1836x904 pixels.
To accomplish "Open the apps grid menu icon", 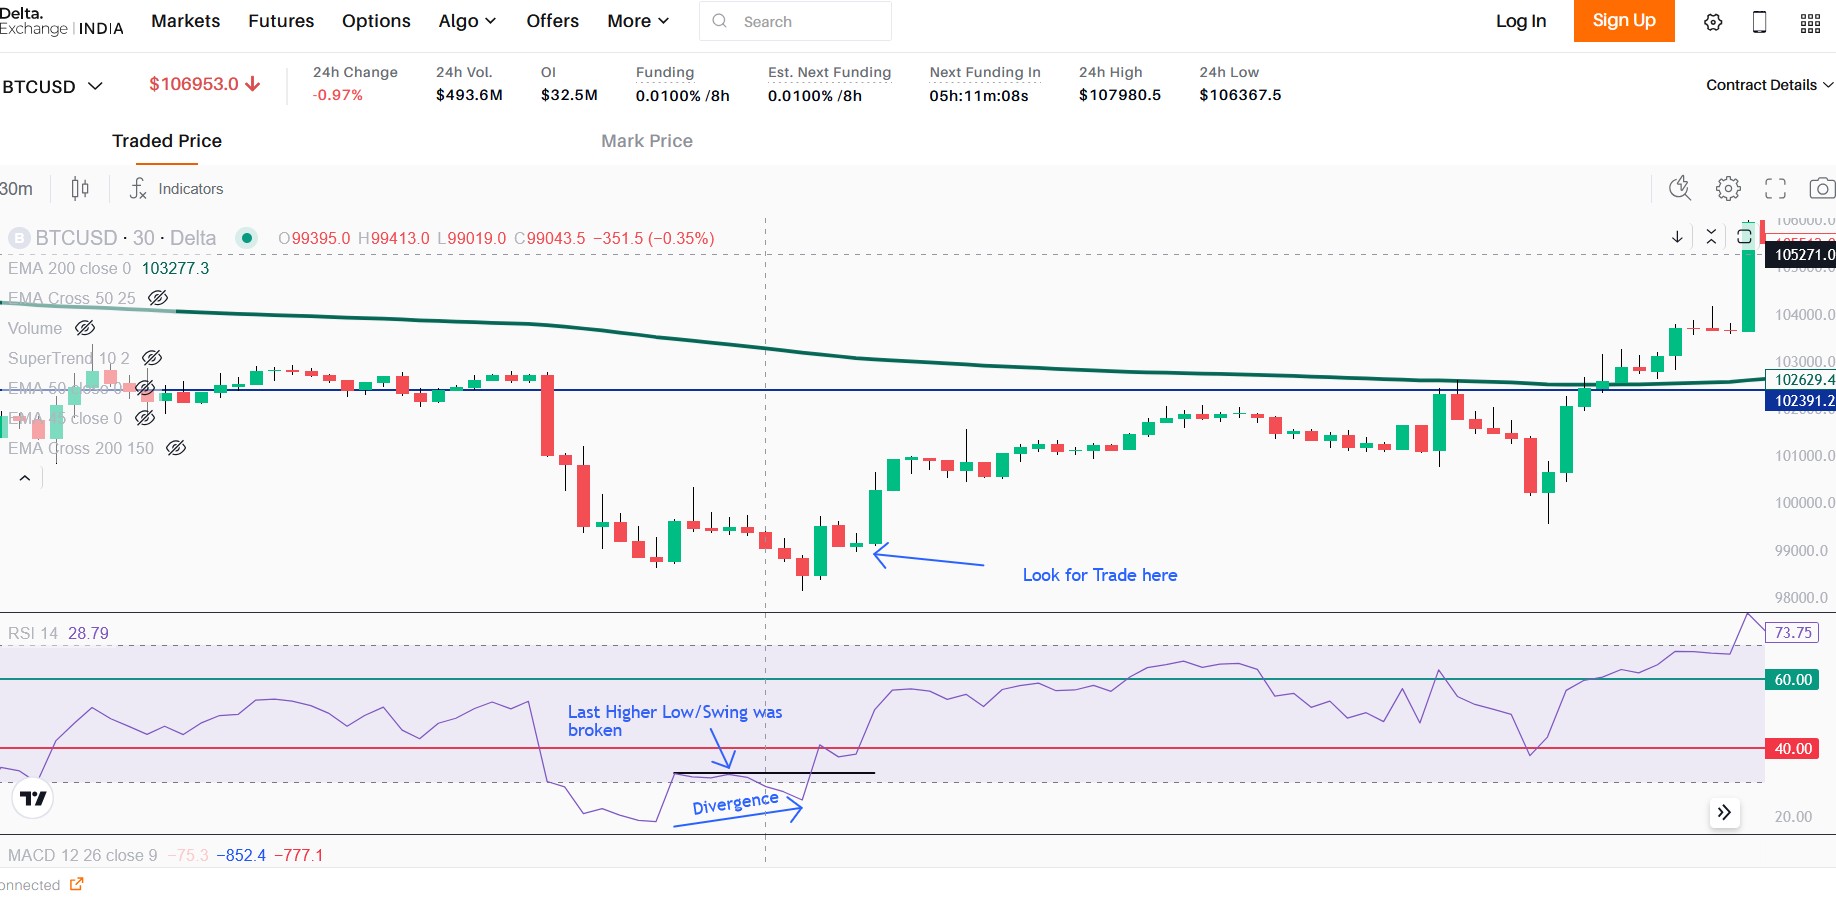I will [1810, 23].
